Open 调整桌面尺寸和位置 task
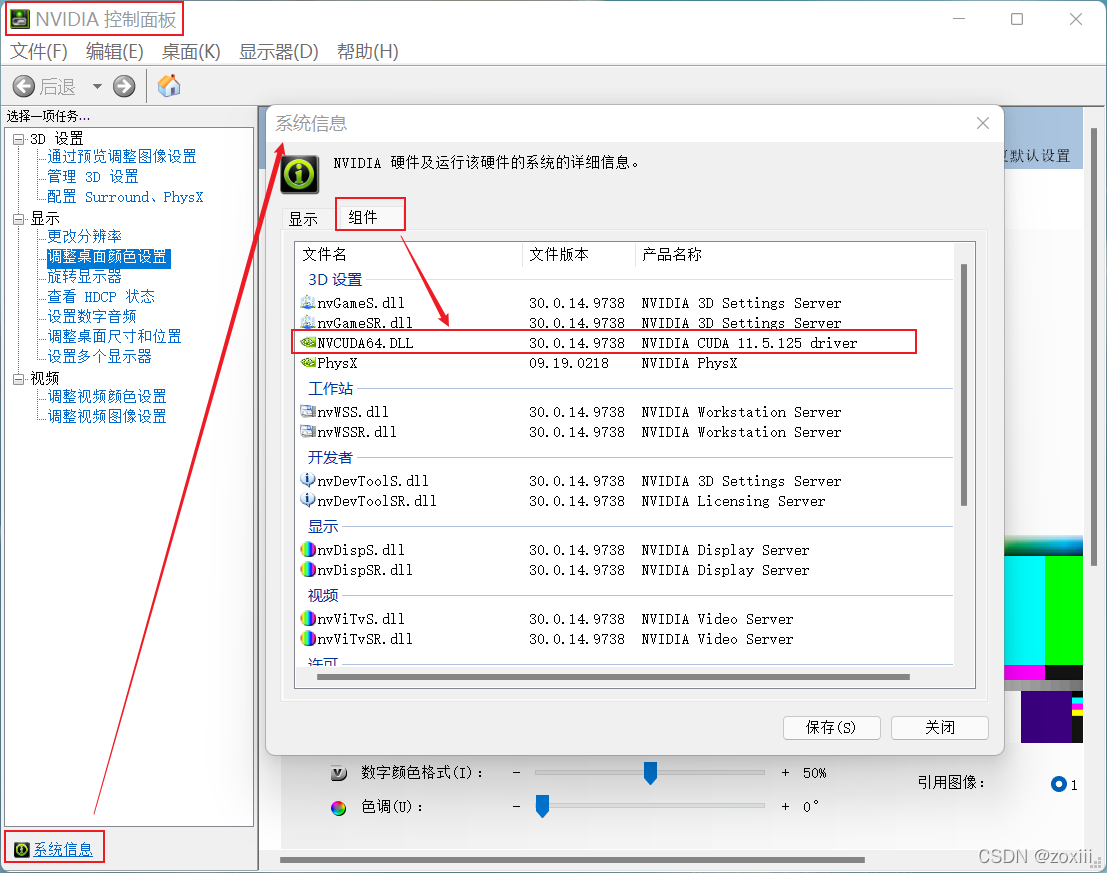Viewport: 1107px width, 873px height. coord(114,336)
